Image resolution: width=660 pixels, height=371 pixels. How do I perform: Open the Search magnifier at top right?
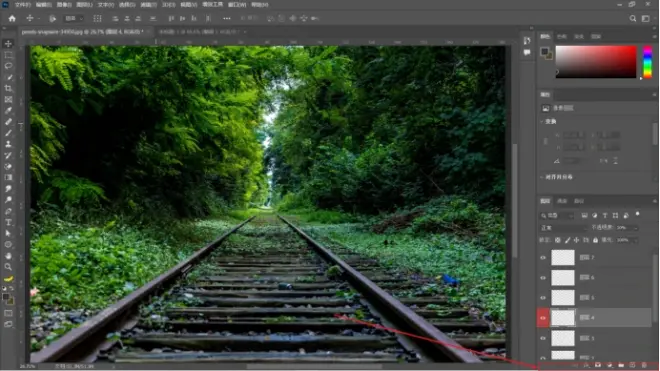633,19
